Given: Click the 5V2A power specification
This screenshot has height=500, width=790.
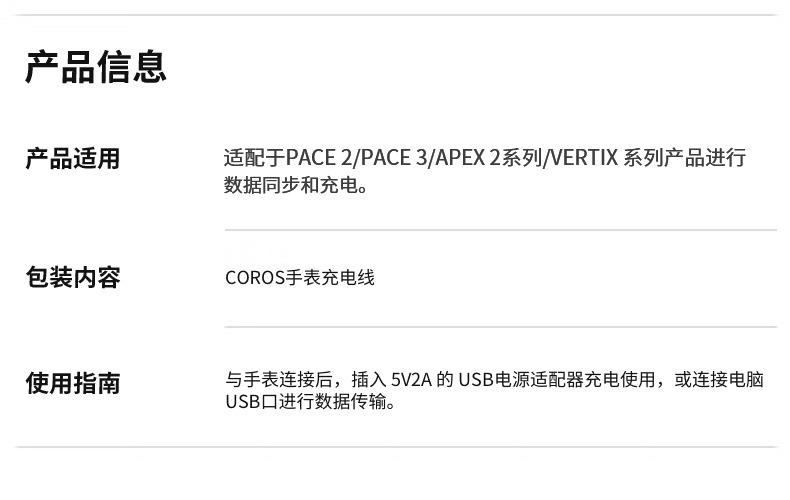Looking at the screenshot, I should 406,380.
